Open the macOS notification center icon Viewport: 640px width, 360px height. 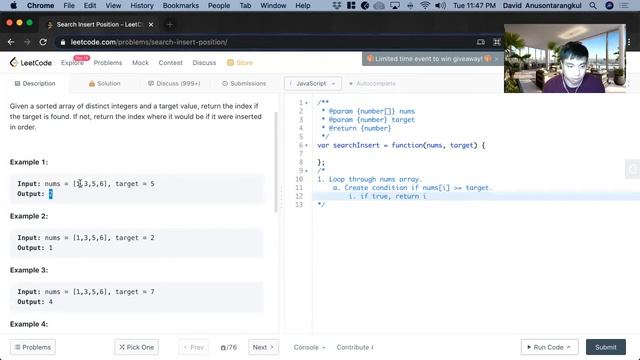[624, 5]
